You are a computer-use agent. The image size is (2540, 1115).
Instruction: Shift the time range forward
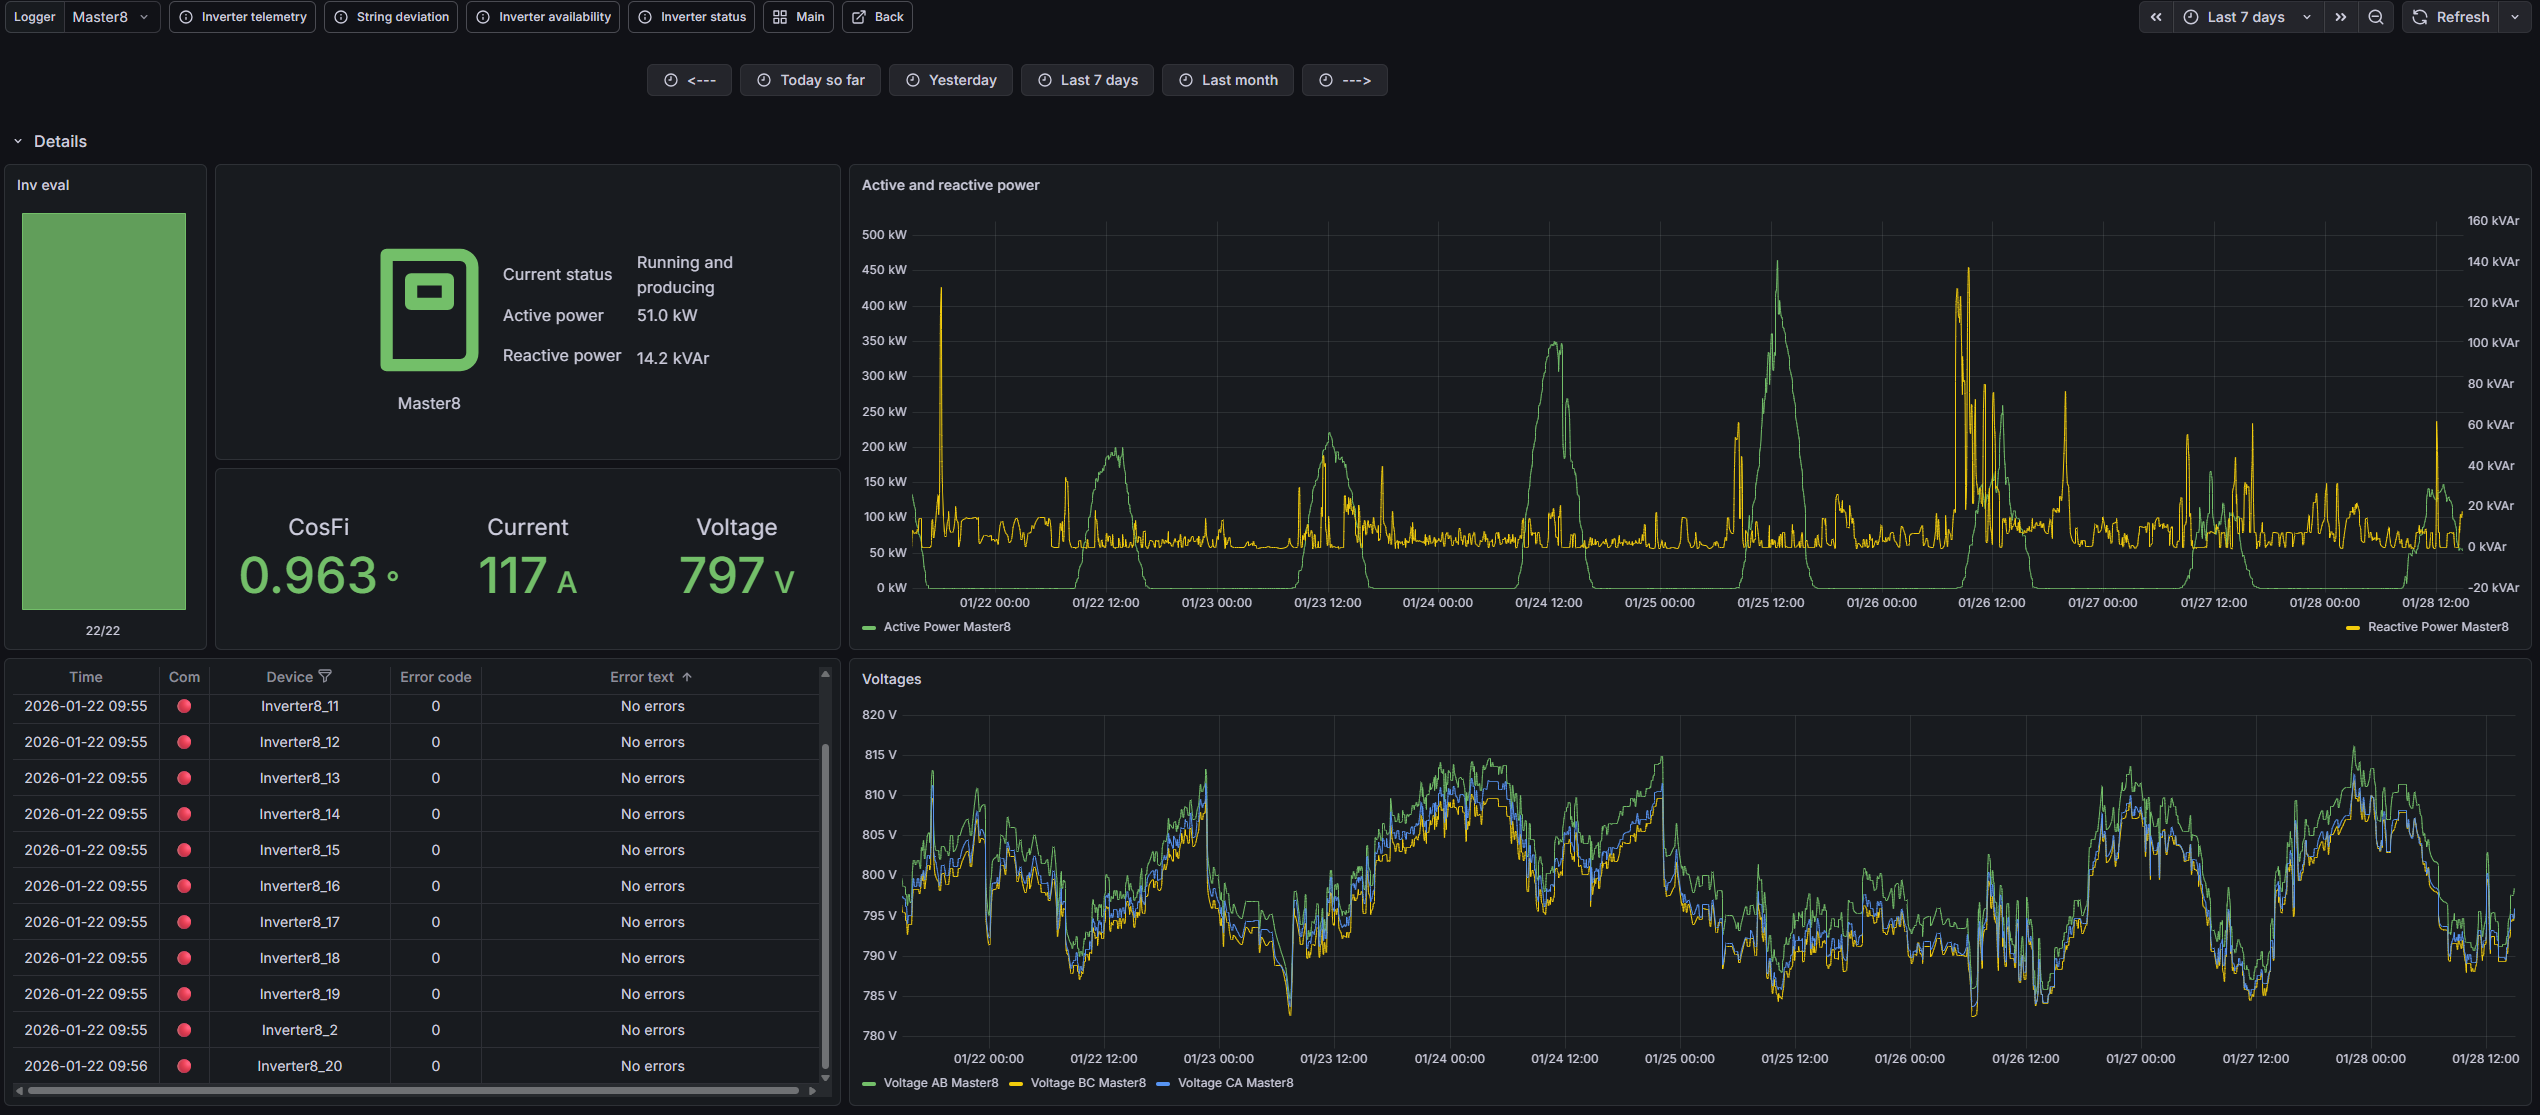click(x=2341, y=17)
